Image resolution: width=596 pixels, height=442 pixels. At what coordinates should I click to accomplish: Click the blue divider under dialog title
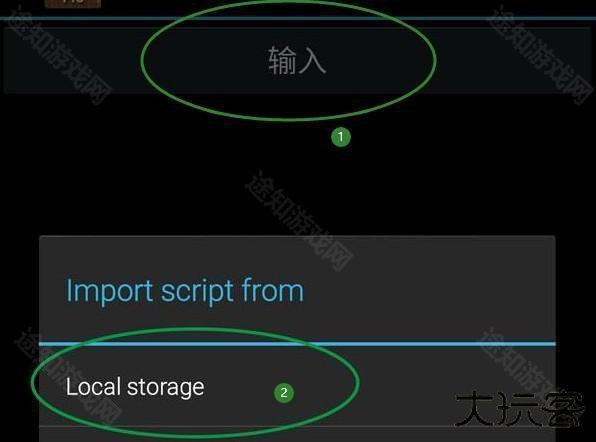coord(297,344)
